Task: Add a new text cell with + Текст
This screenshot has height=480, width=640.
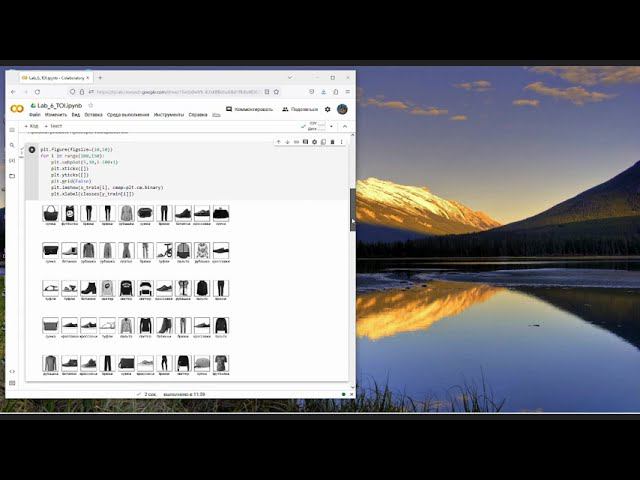Action: [x=53, y=126]
